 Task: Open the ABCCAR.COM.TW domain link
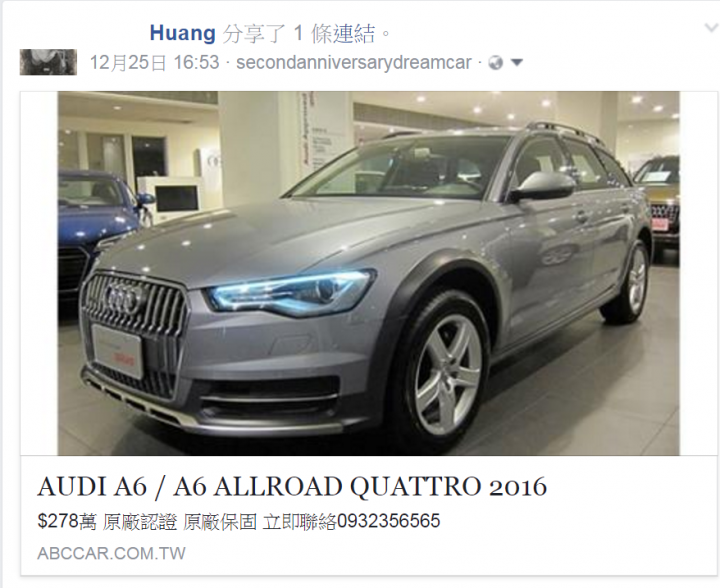[112, 553]
